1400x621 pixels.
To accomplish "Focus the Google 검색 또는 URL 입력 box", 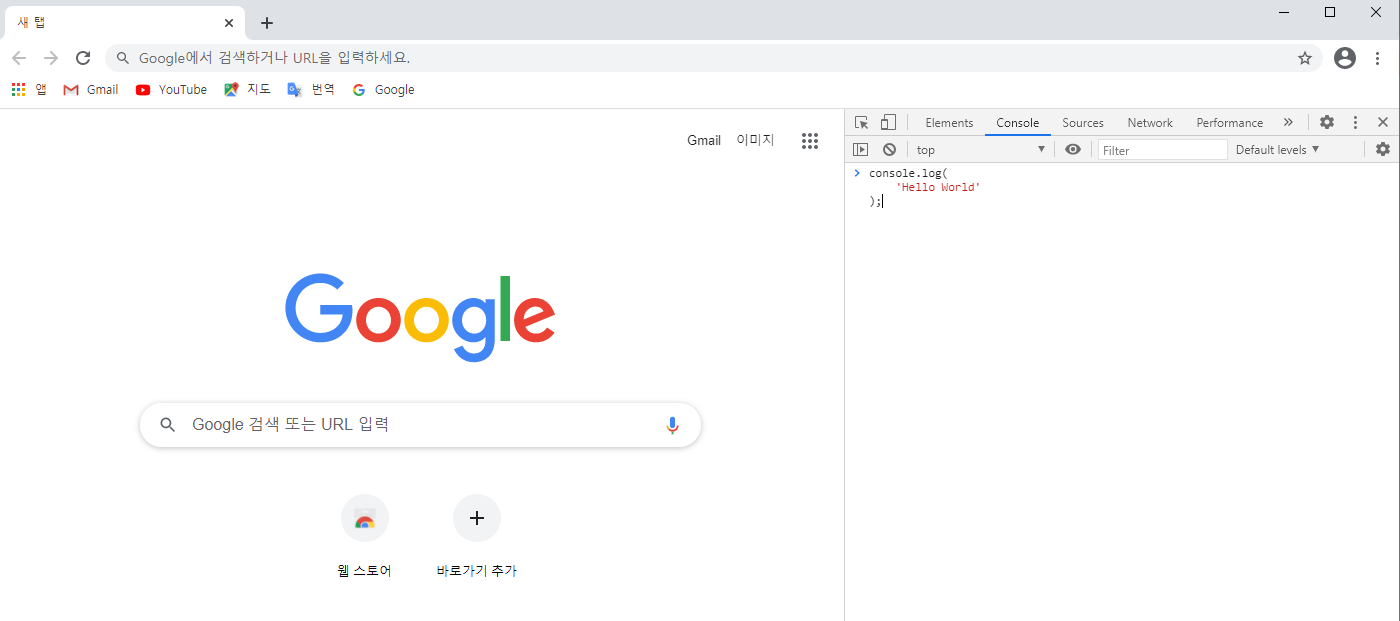I will coord(420,425).
